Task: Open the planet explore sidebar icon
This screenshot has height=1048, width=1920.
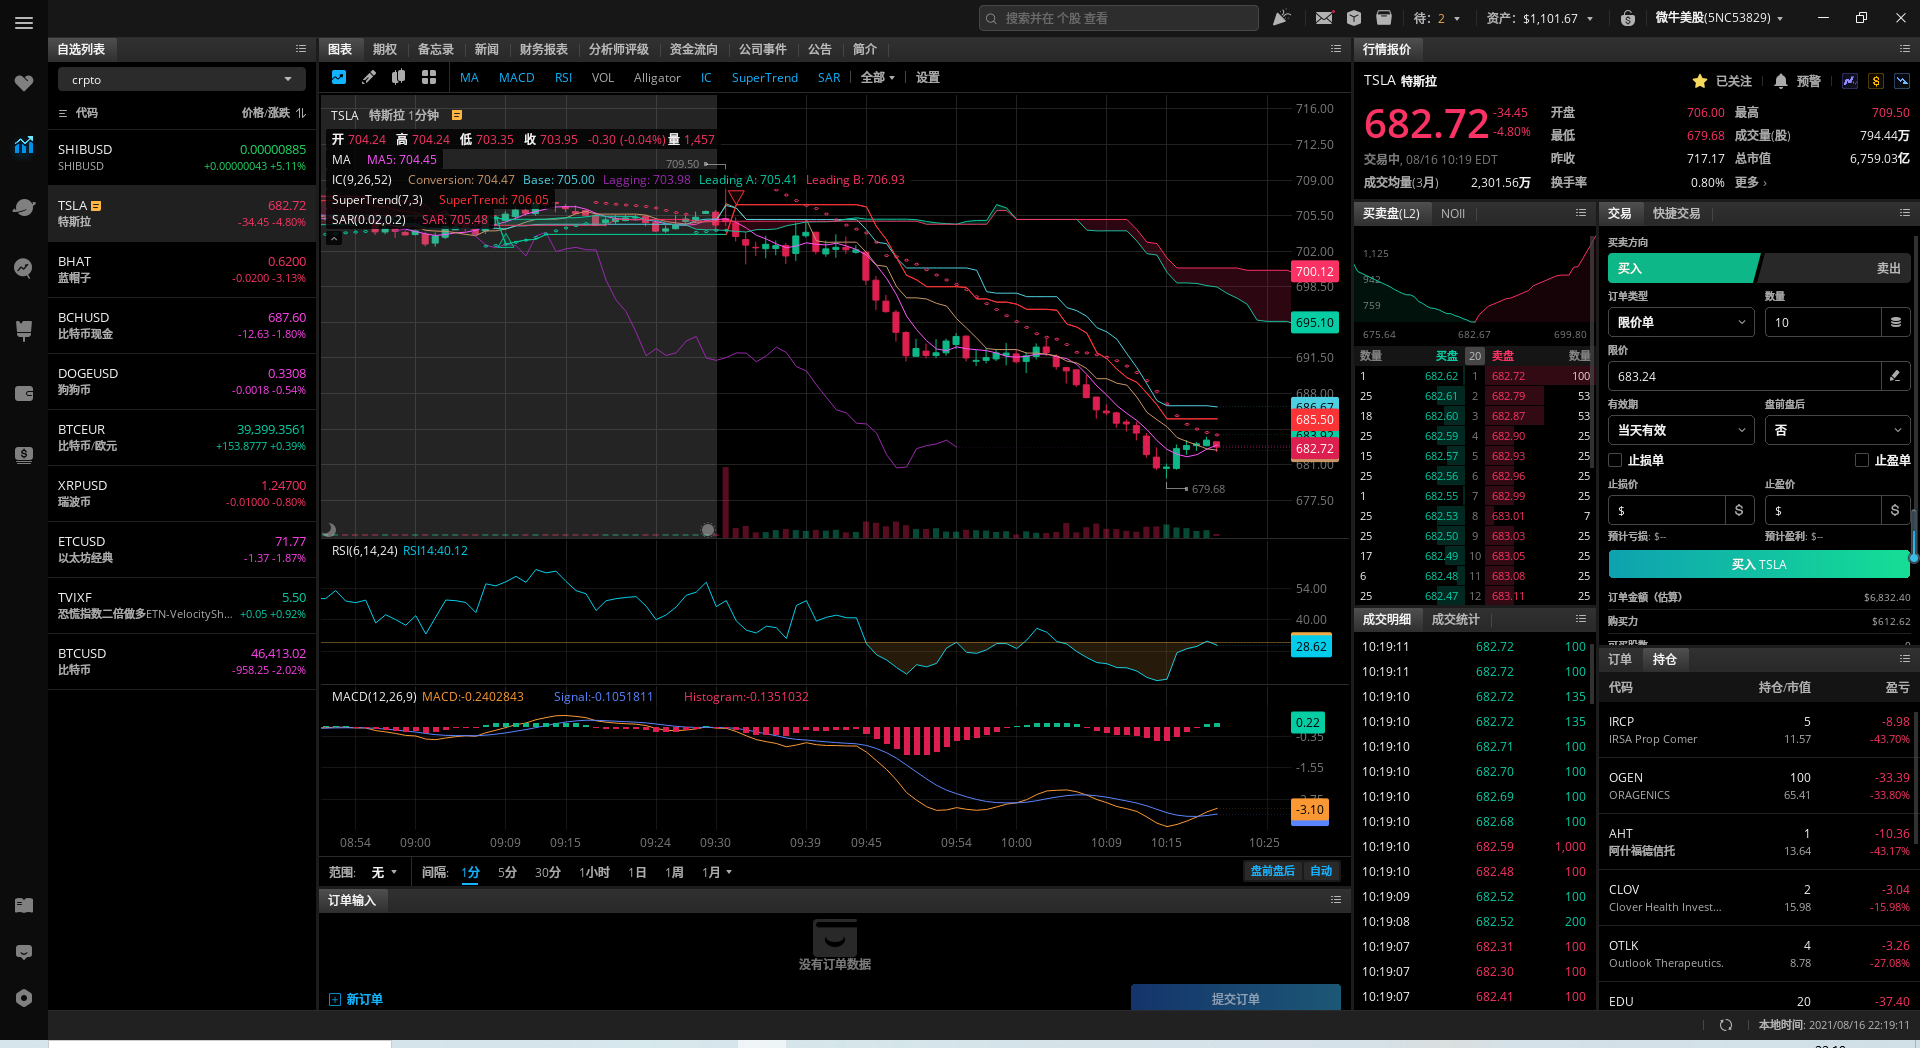Action: tap(24, 207)
